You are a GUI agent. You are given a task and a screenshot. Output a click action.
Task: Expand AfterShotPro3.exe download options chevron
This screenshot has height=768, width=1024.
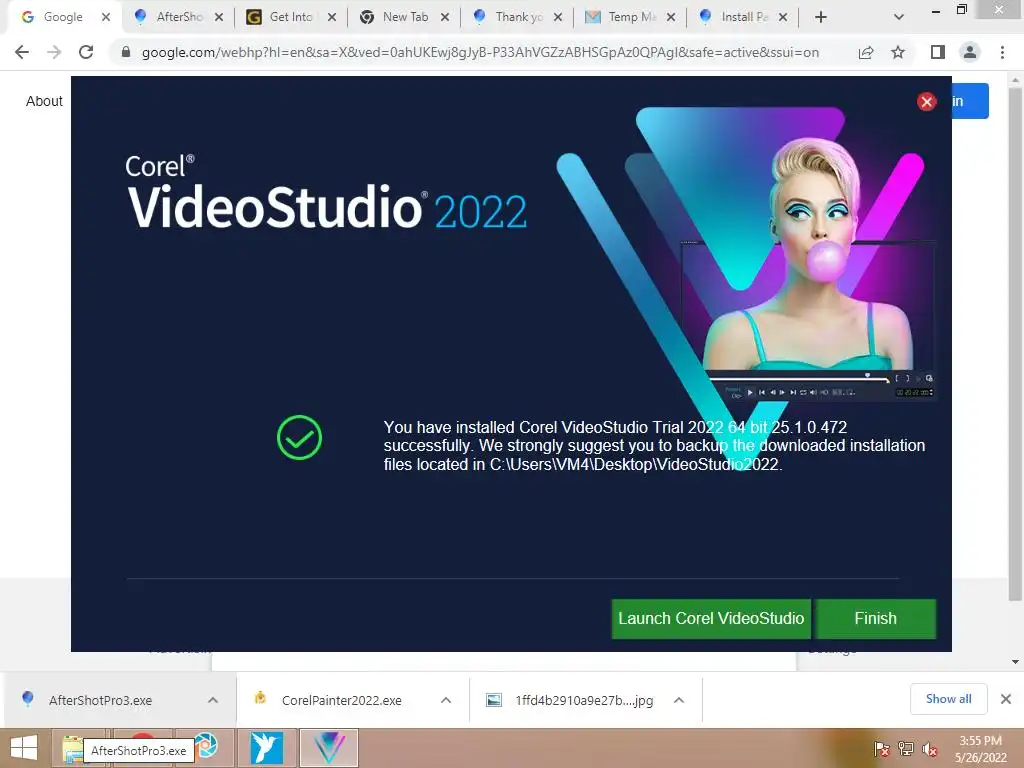tap(213, 700)
